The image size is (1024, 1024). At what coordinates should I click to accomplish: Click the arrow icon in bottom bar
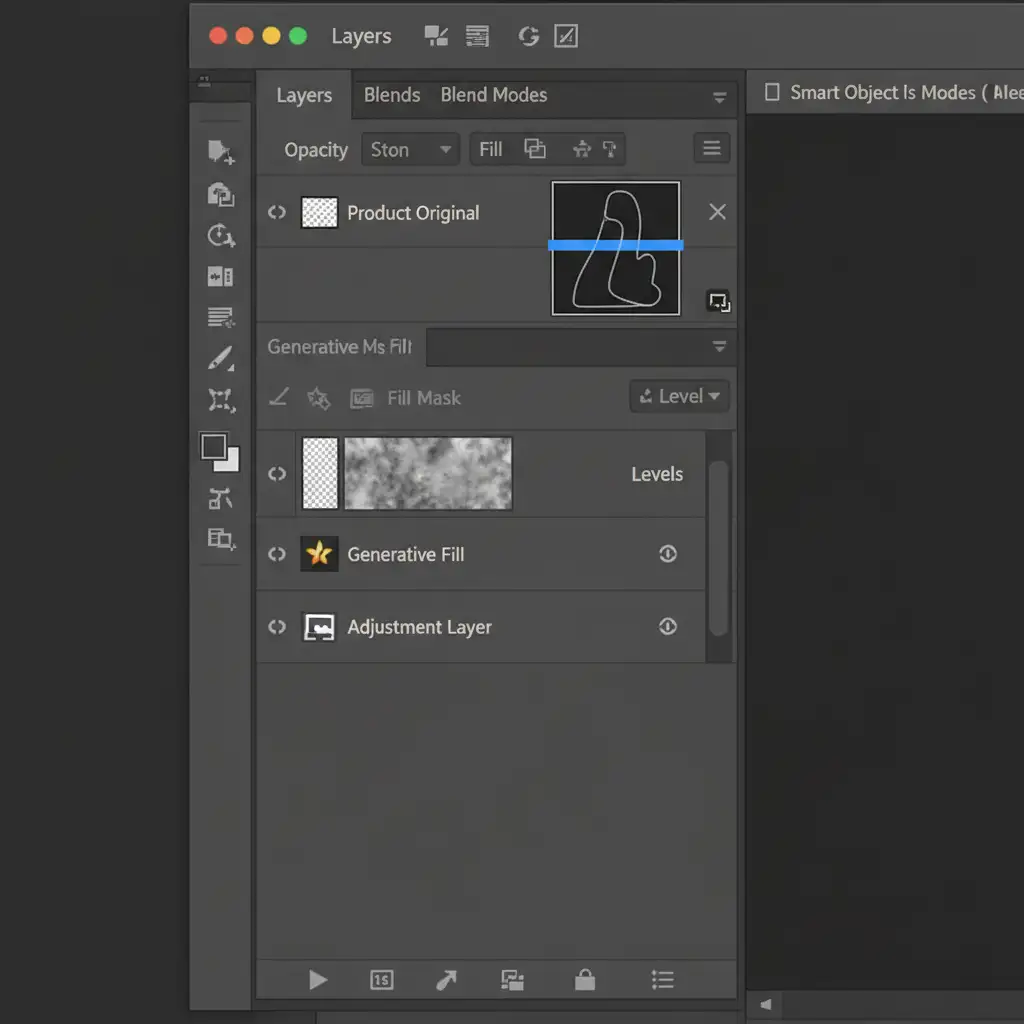pos(447,980)
